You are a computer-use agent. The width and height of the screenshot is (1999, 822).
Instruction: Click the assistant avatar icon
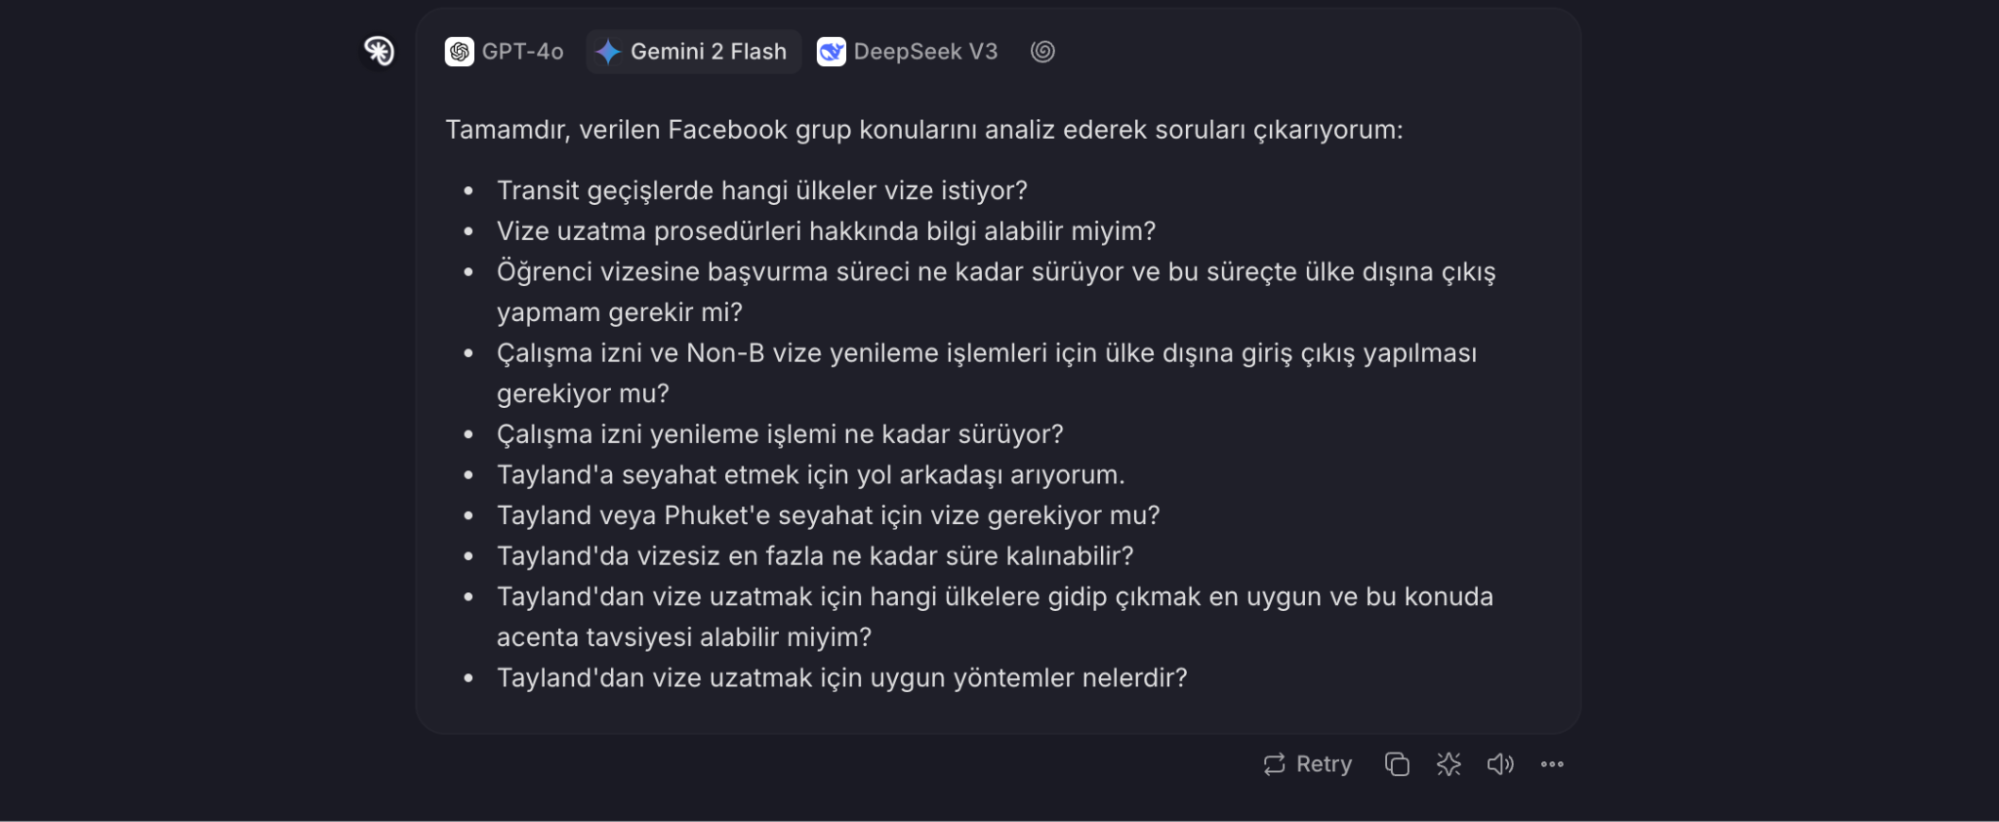tap(379, 51)
